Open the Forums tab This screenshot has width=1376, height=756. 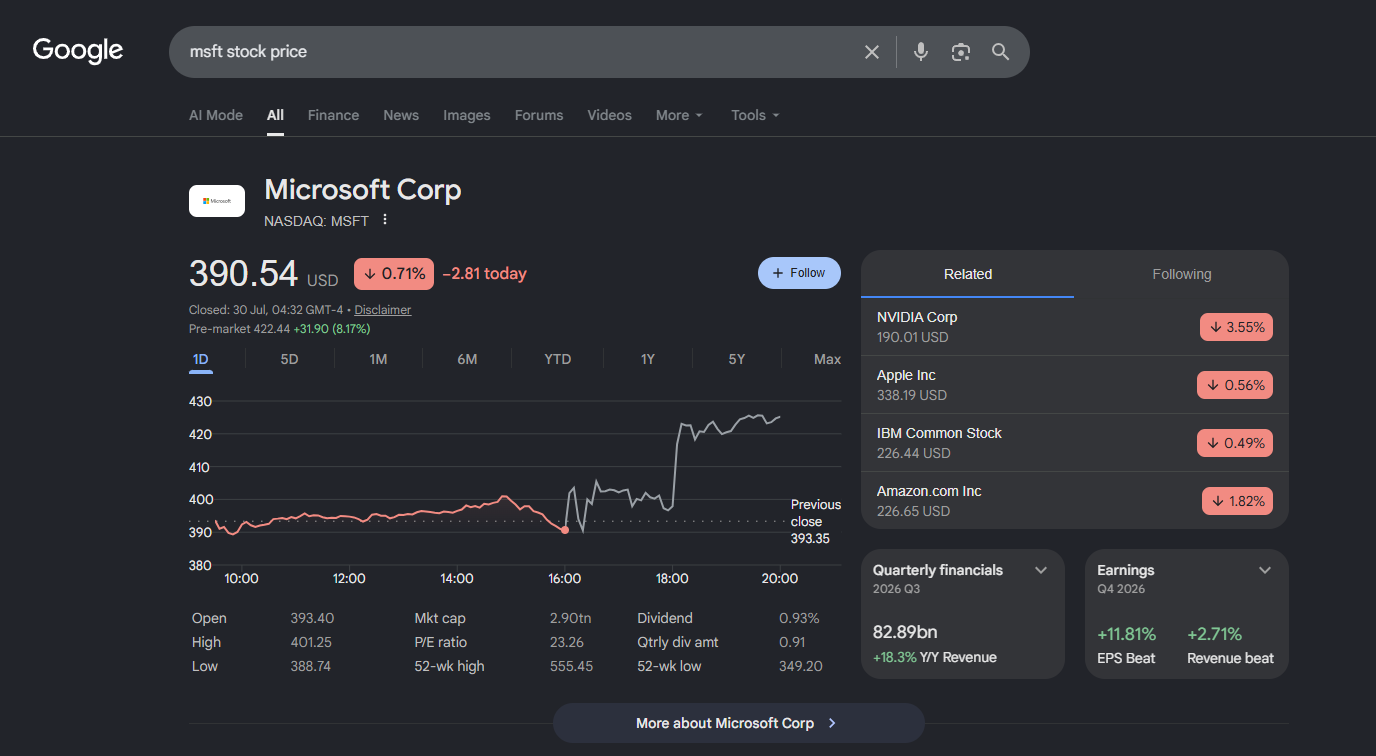(539, 115)
